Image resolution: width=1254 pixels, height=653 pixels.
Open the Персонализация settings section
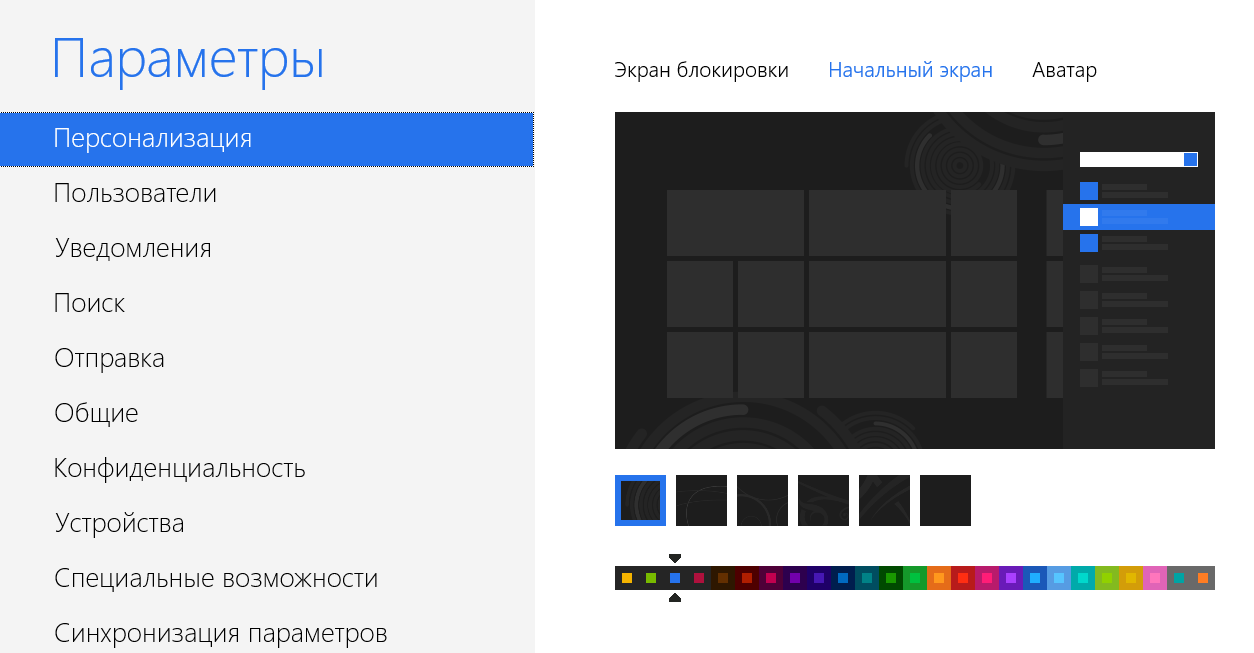(267, 139)
